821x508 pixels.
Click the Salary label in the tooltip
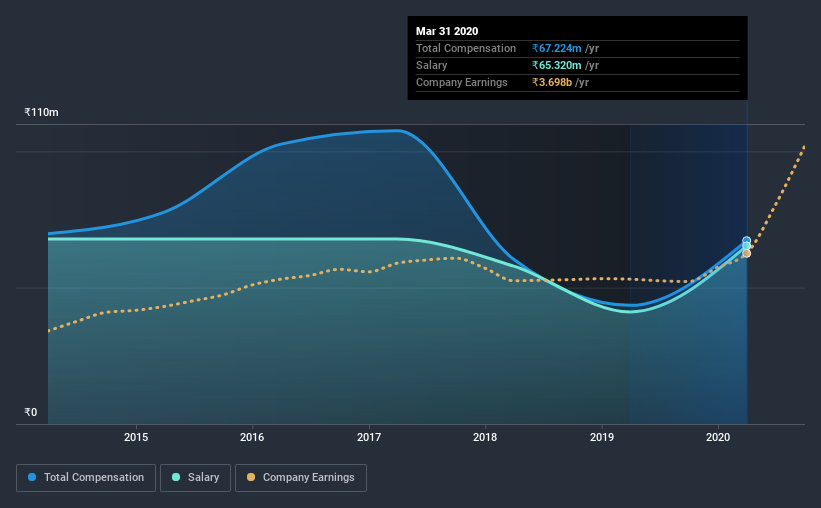pyautogui.click(x=431, y=65)
